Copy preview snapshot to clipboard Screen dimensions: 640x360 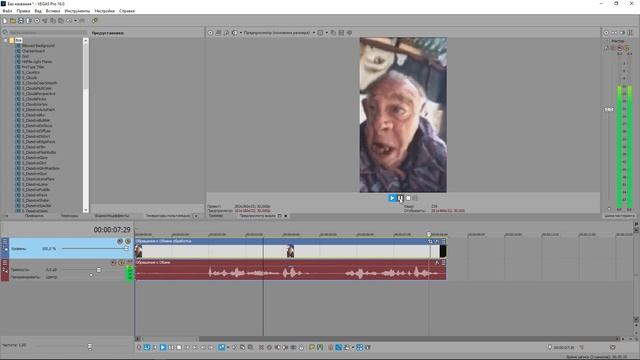333,33
